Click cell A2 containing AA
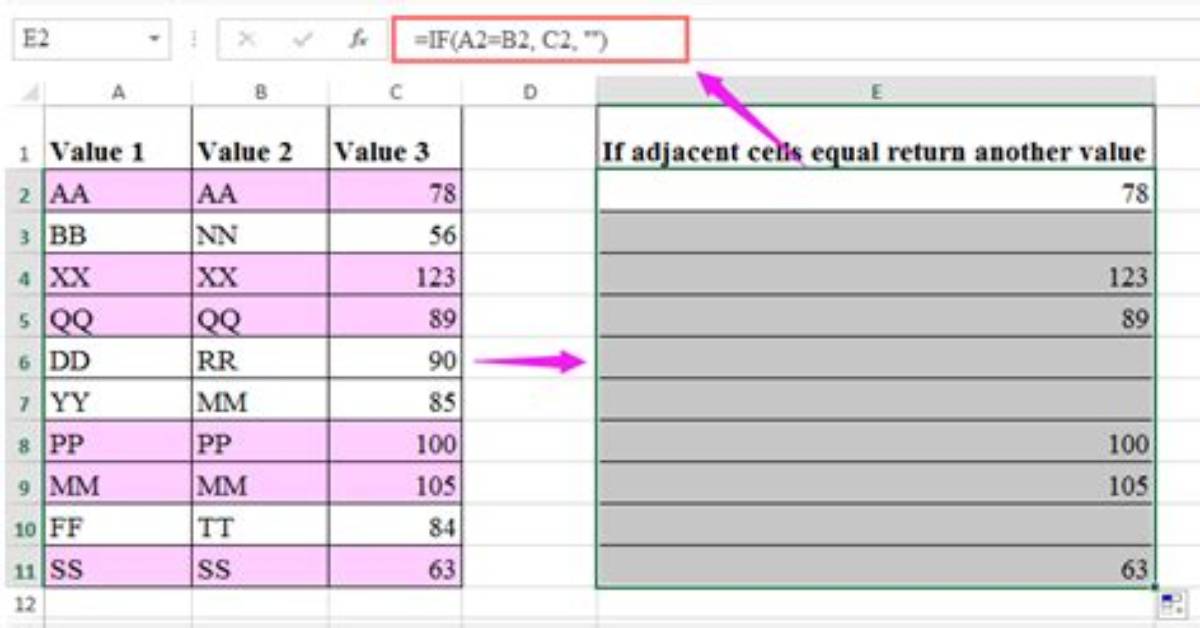 pyautogui.click(x=118, y=191)
